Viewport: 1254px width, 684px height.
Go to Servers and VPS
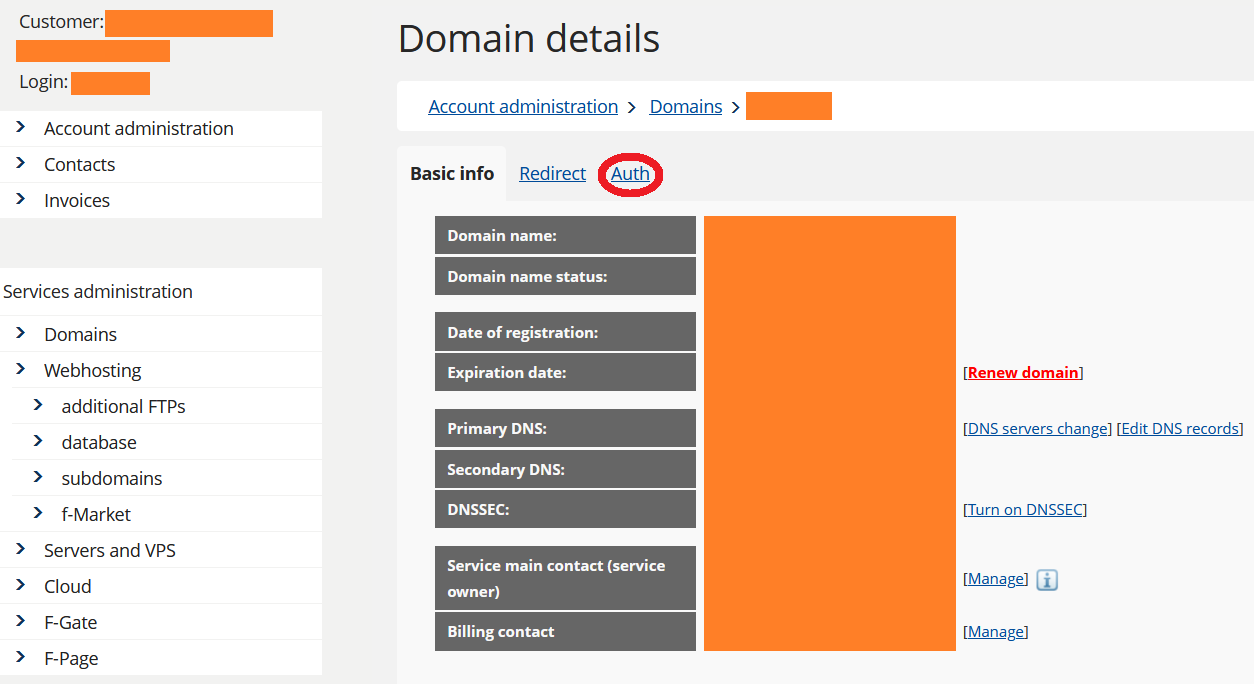pos(109,551)
